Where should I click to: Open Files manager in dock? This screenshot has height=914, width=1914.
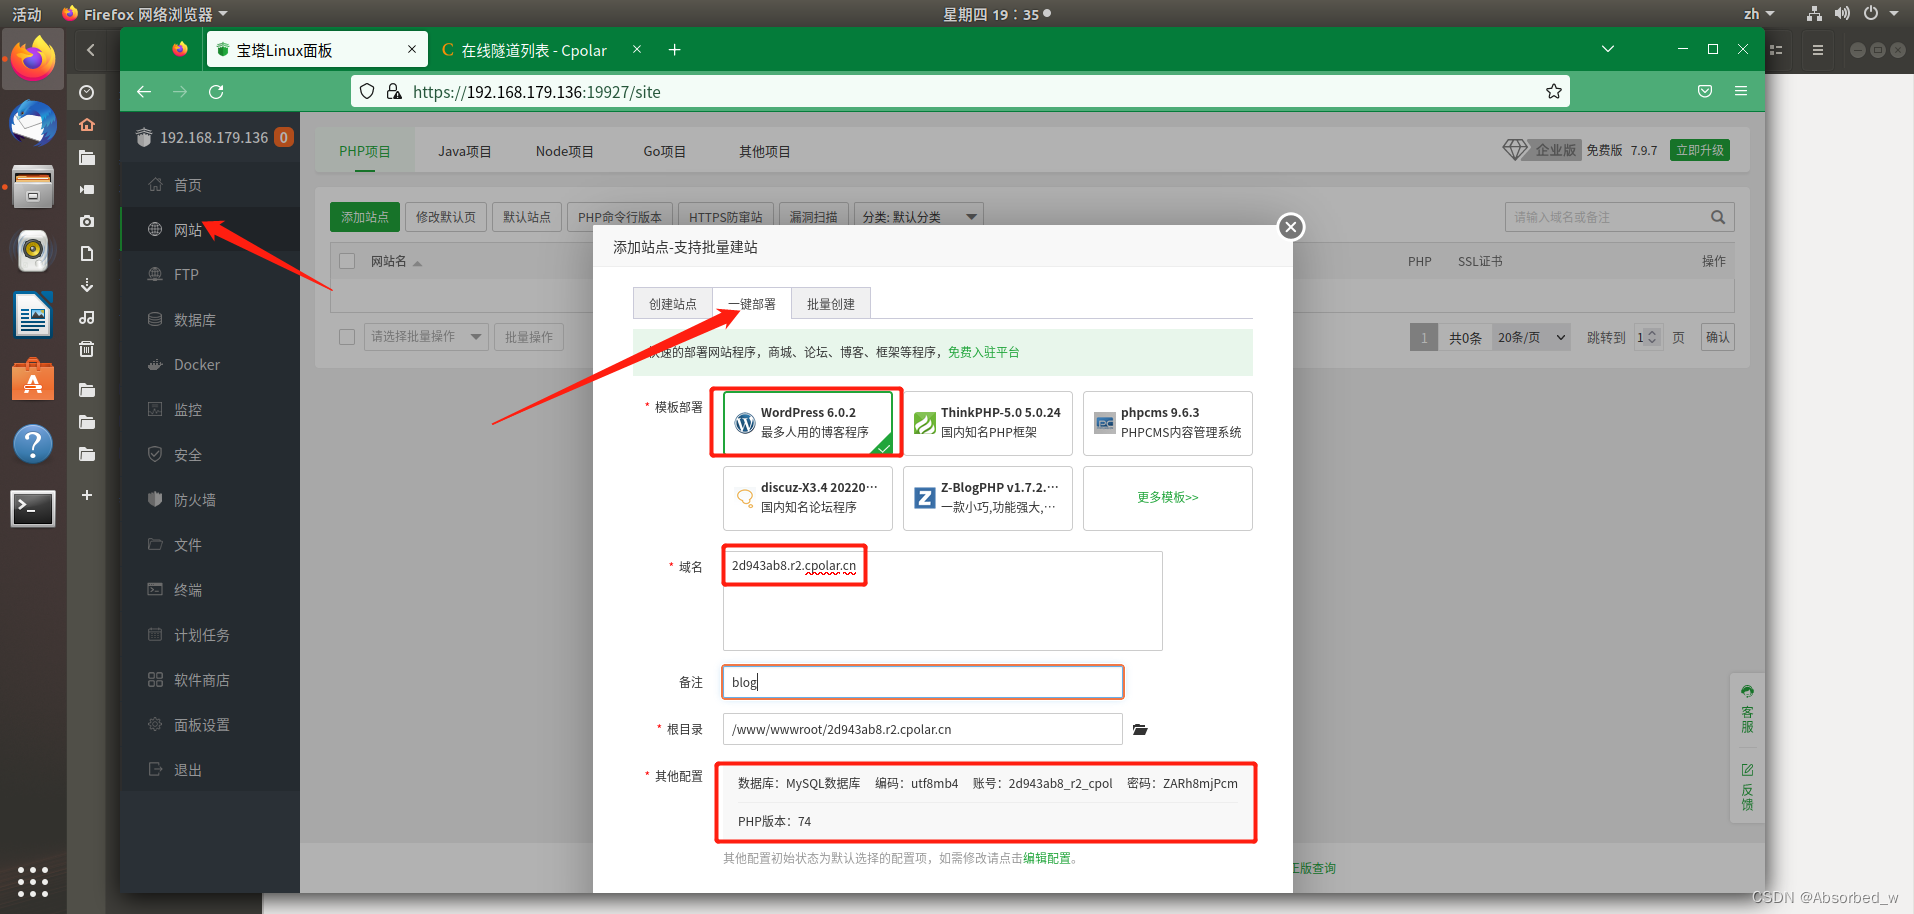[33, 188]
